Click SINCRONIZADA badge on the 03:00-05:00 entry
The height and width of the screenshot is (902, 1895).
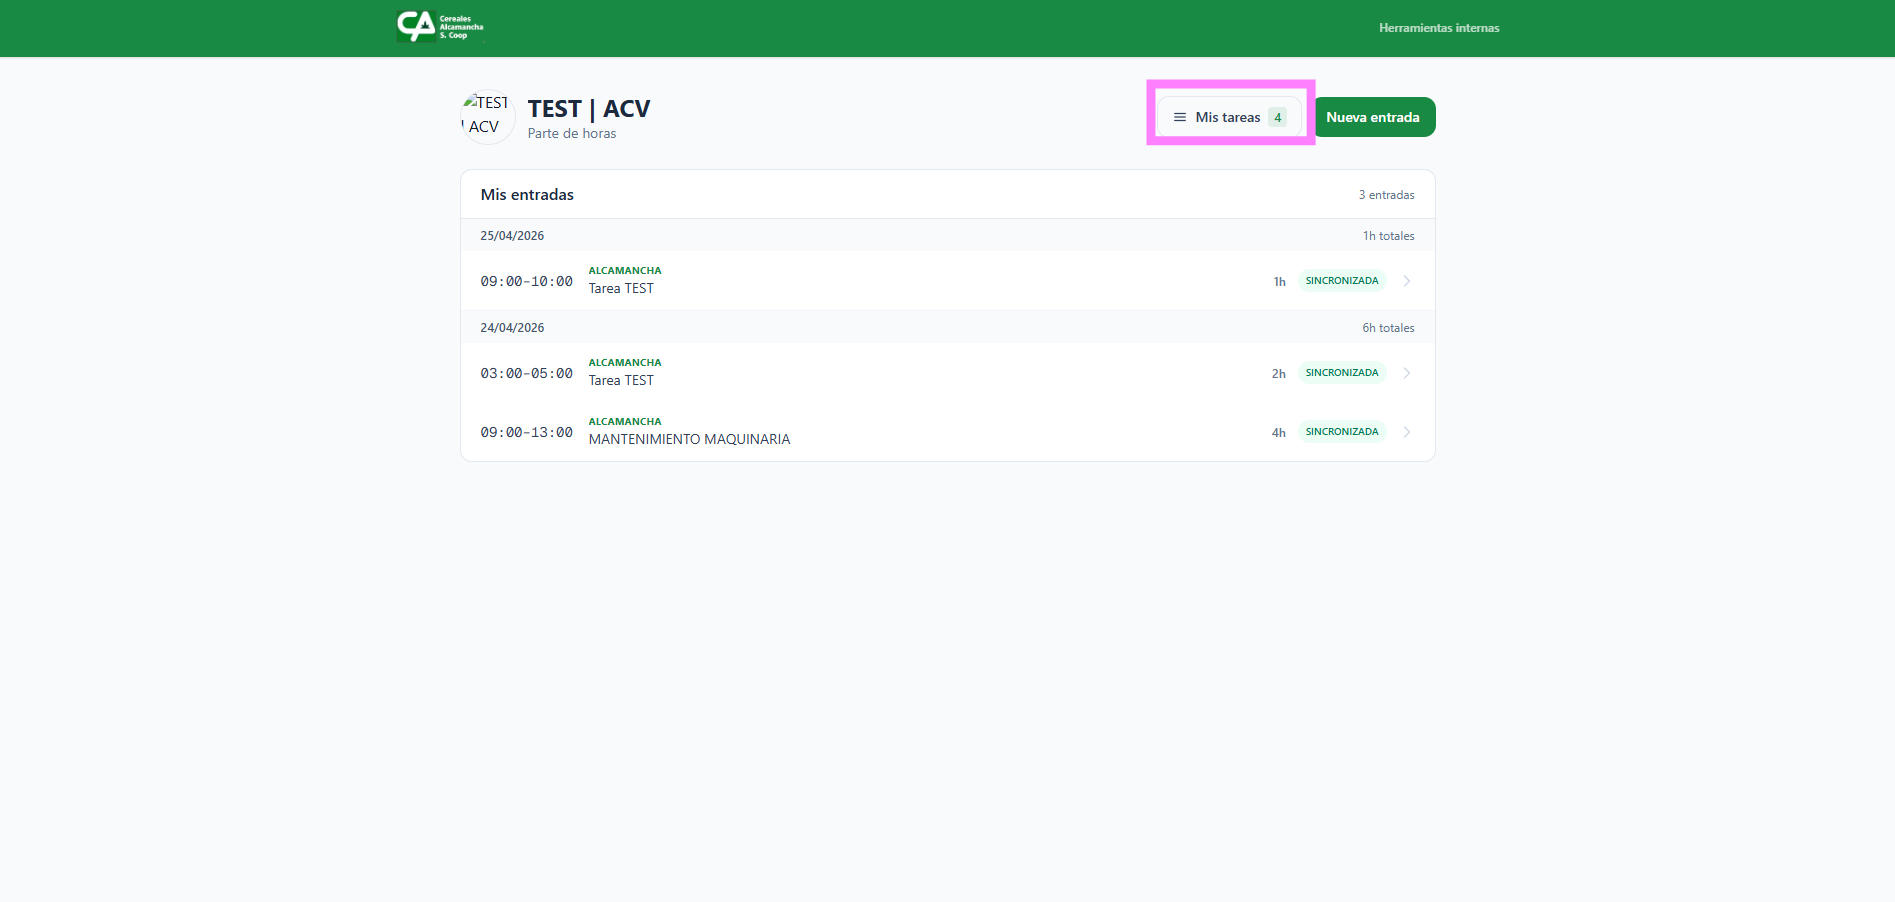click(x=1341, y=373)
